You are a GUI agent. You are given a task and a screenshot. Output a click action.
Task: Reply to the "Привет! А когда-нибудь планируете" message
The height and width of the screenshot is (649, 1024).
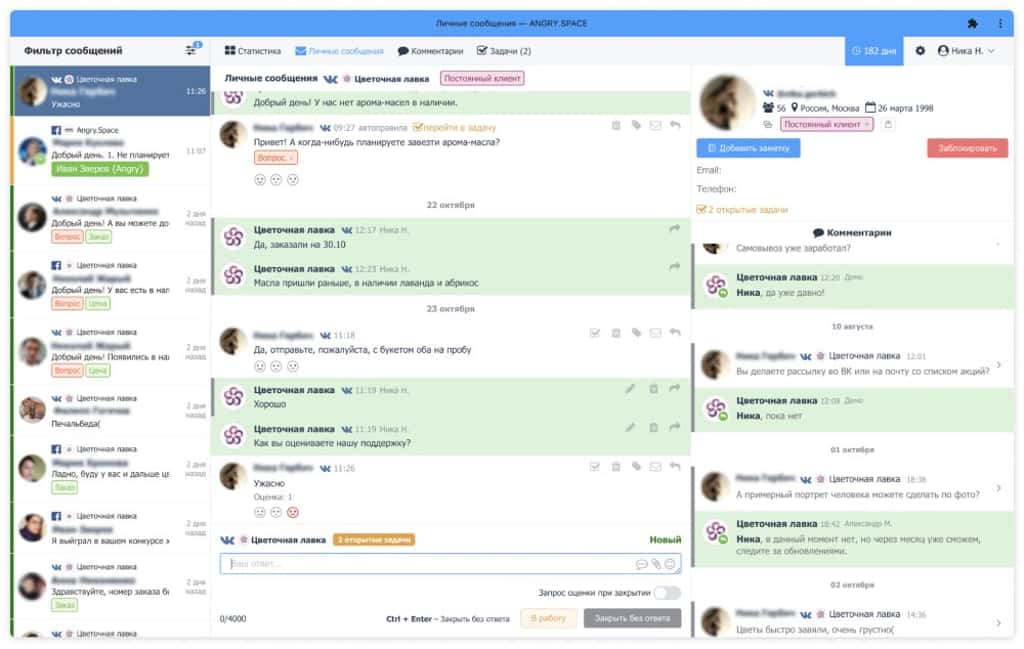(675, 125)
